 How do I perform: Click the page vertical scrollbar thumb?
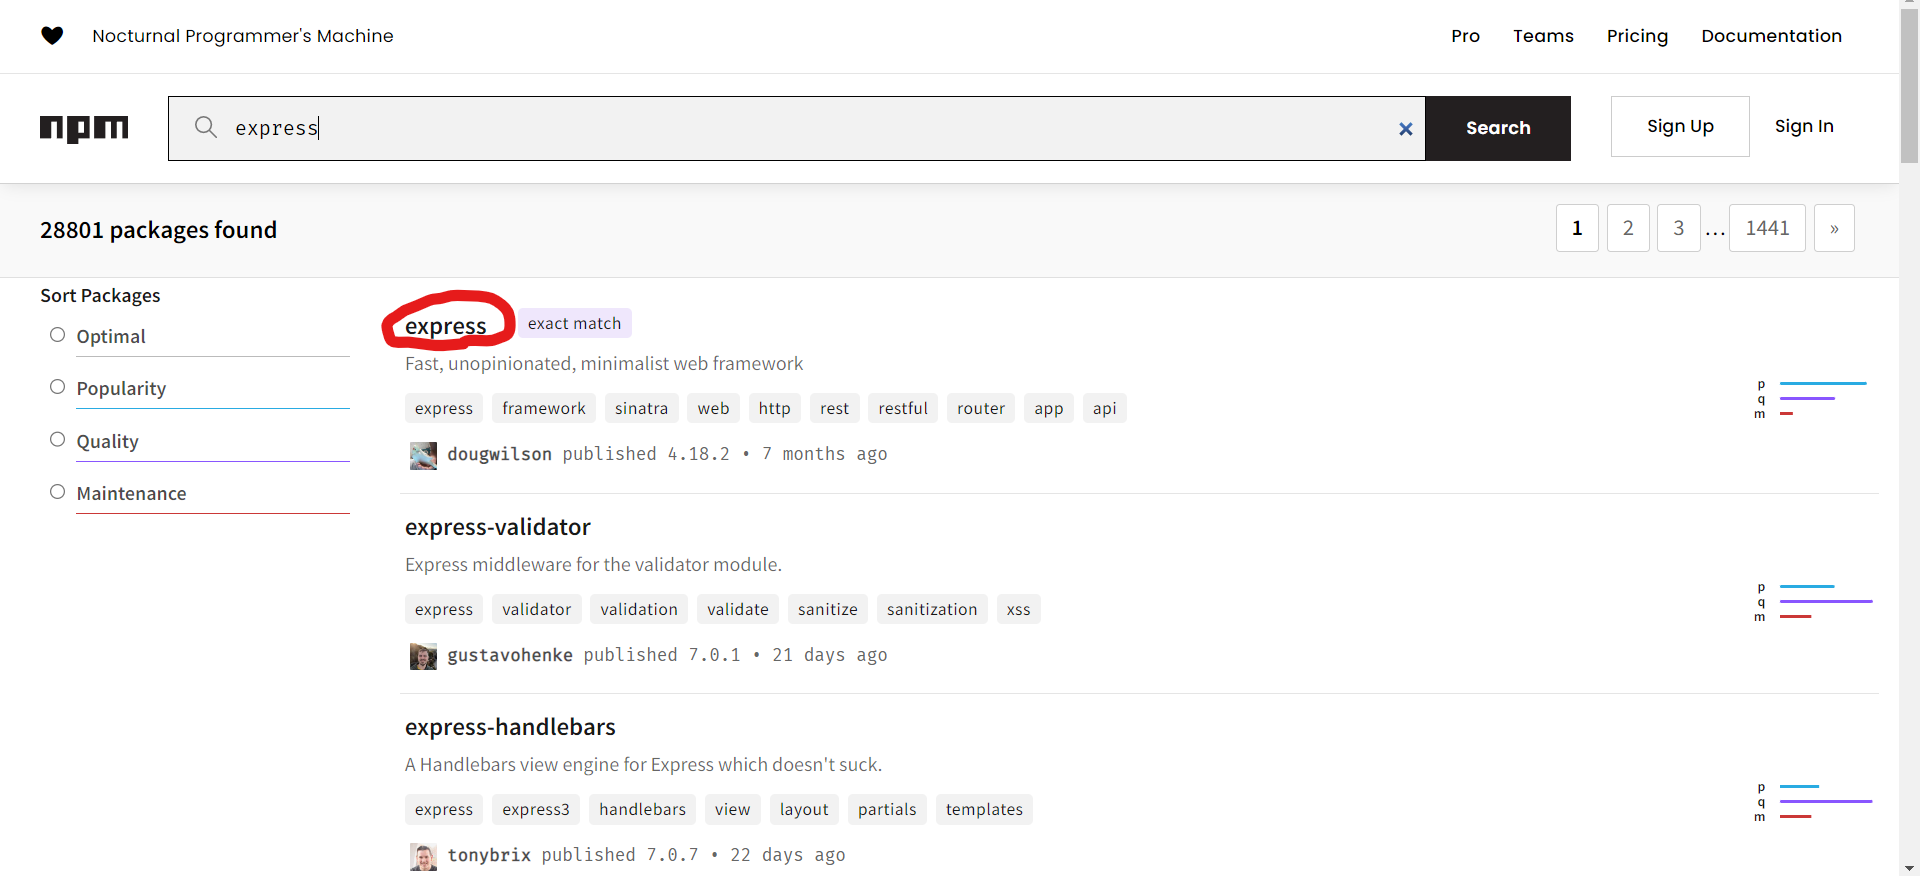pos(1909,88)
